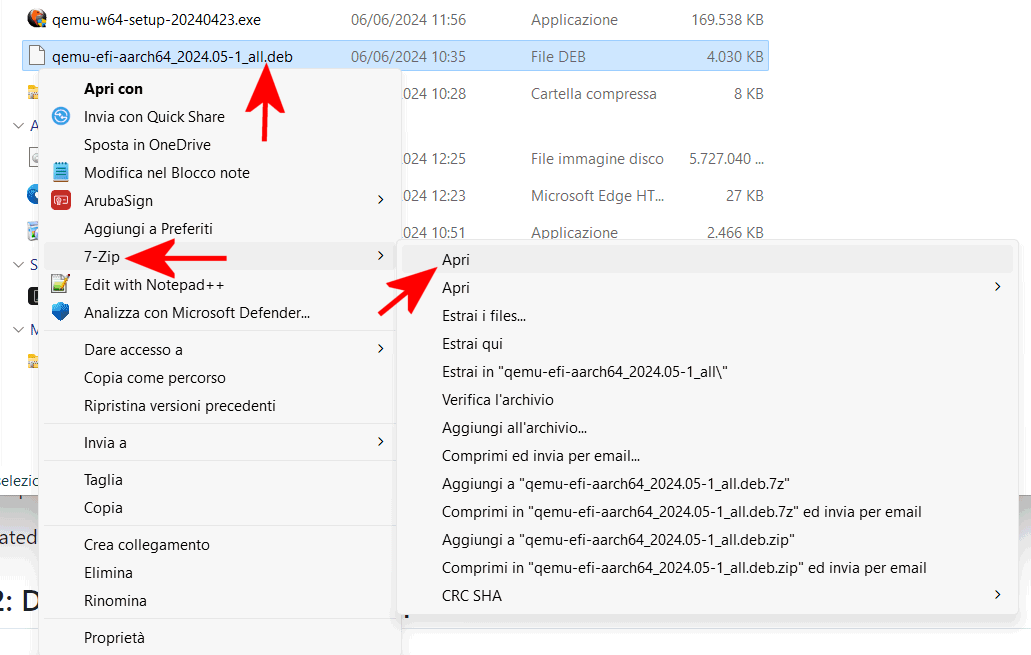Click file name qemu-w64-setup-20240423.exe
Screen dimensions: 1031x655
(156, 20)
